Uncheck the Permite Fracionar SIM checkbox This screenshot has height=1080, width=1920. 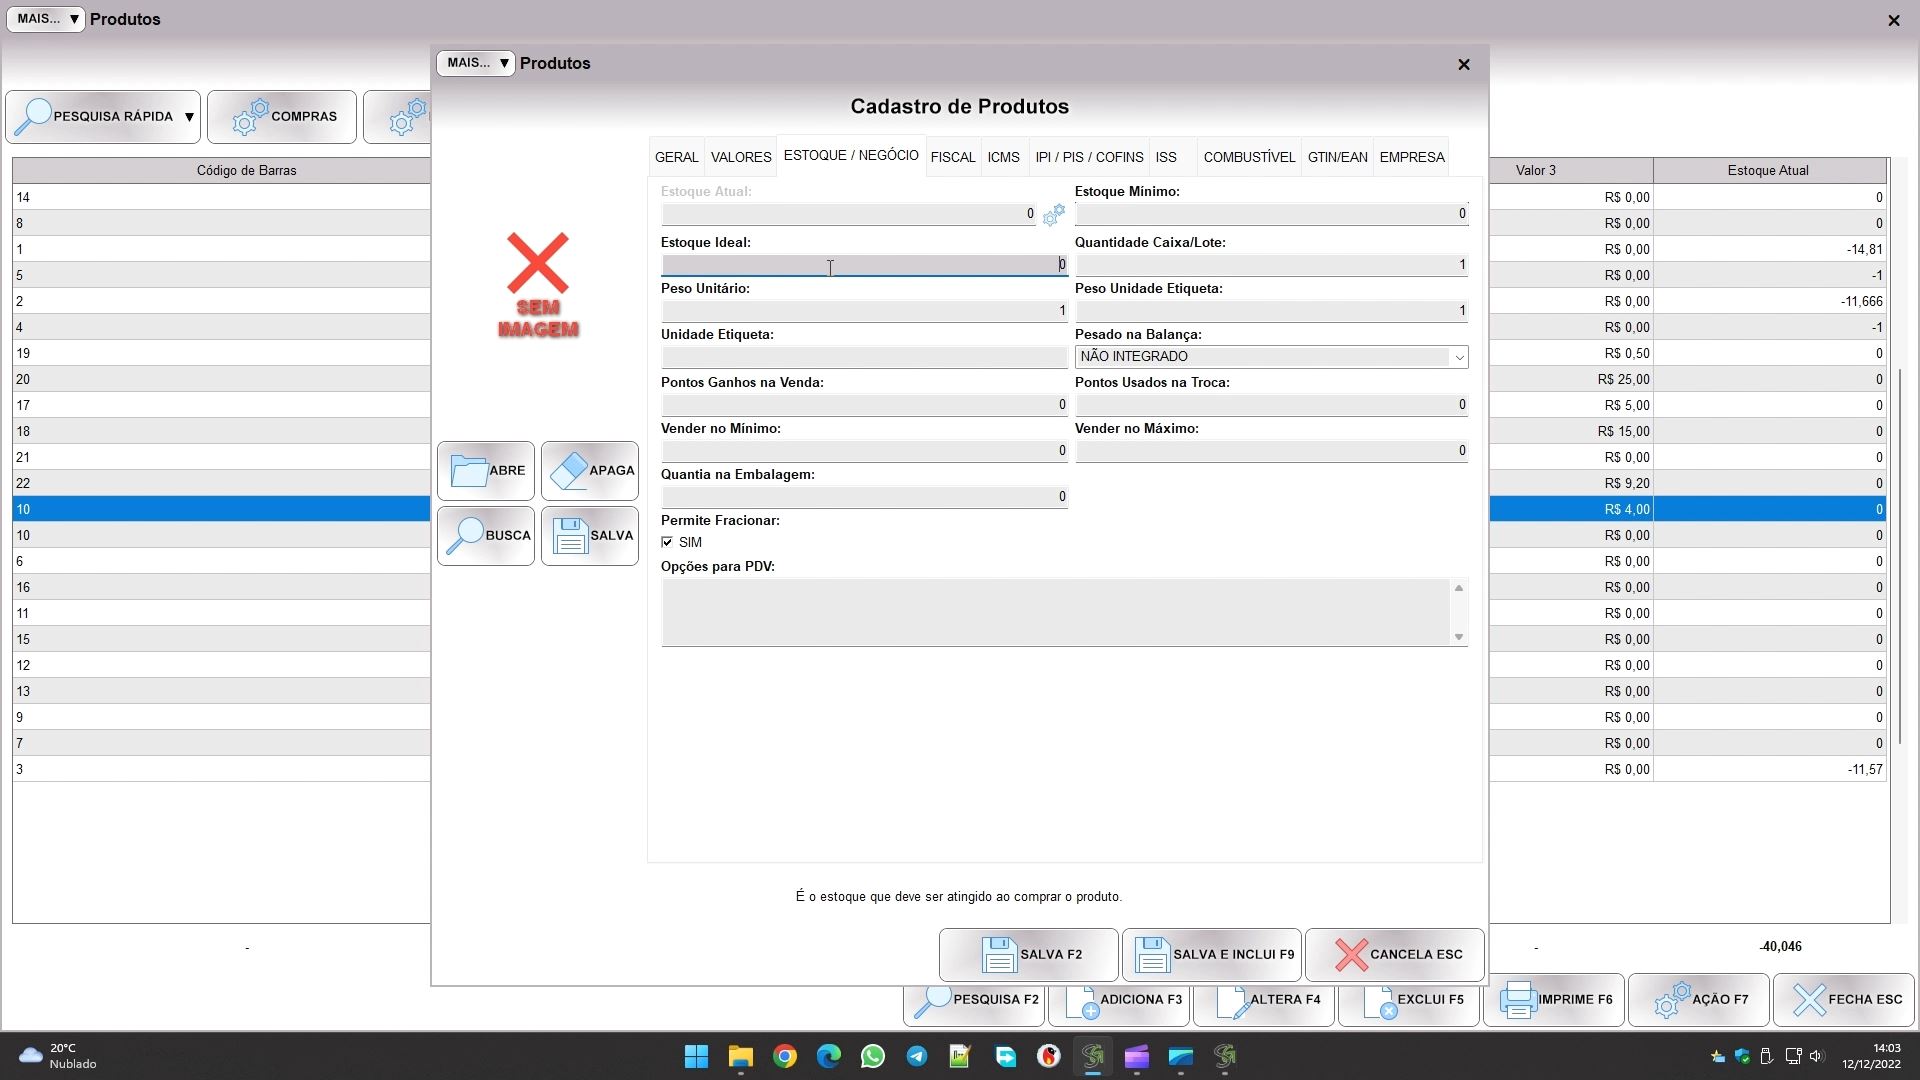[x=667, y=542]
